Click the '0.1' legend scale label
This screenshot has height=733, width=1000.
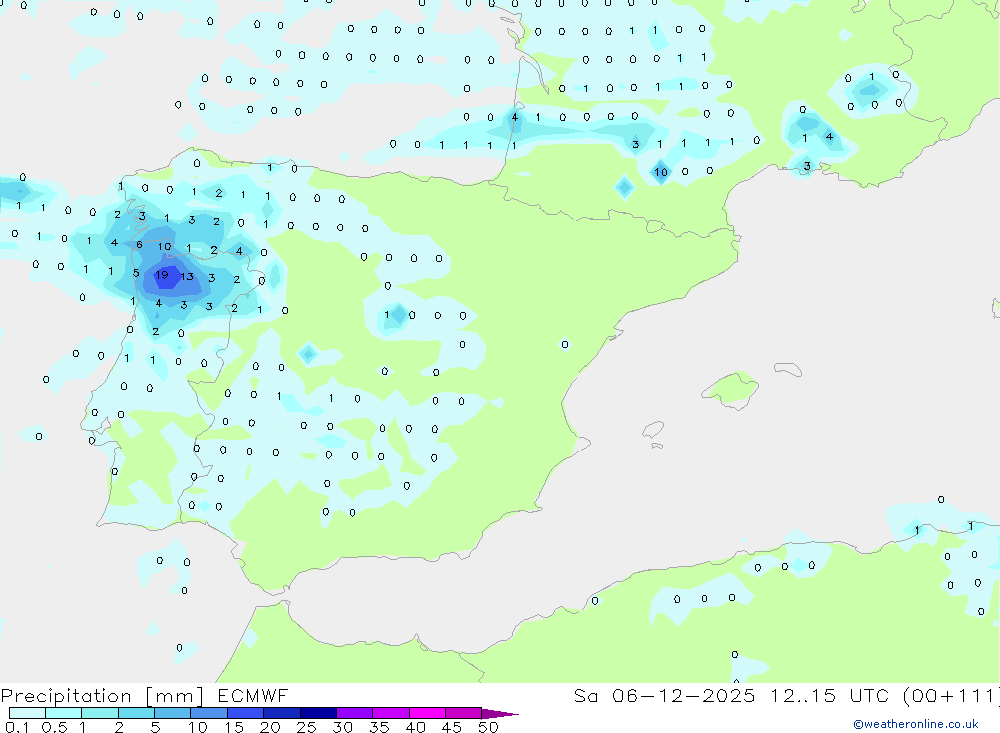click(17, 727)
